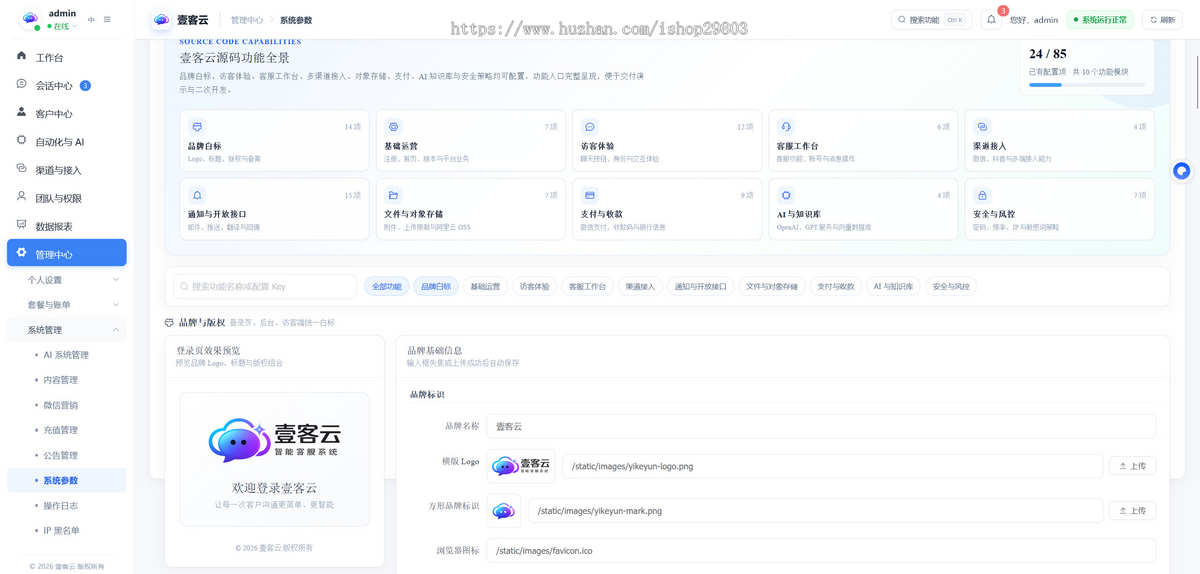The width and height of the screenshot is (1200, 574).
Task: Select the 文件与对象存储 filter tab
Action: (772, 287)
